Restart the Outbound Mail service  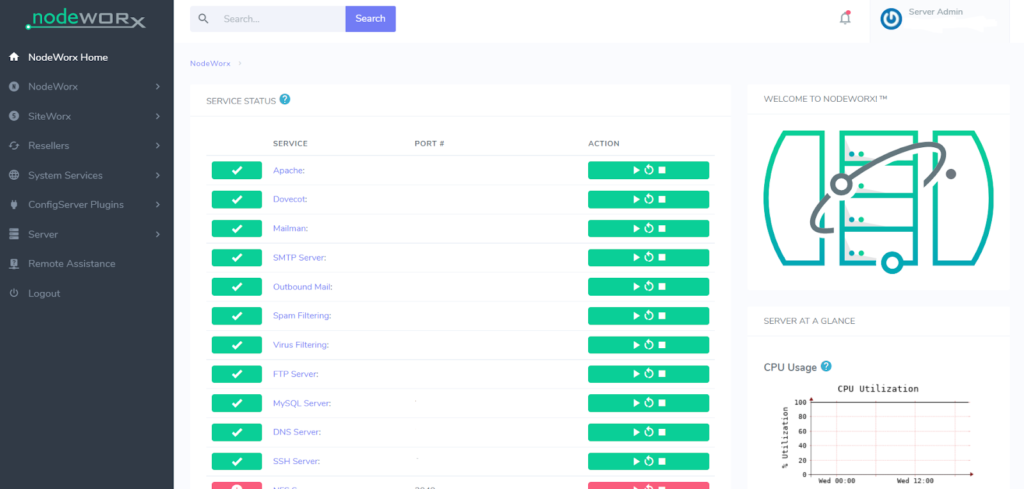pyautogui.click(x=649, y=287)
